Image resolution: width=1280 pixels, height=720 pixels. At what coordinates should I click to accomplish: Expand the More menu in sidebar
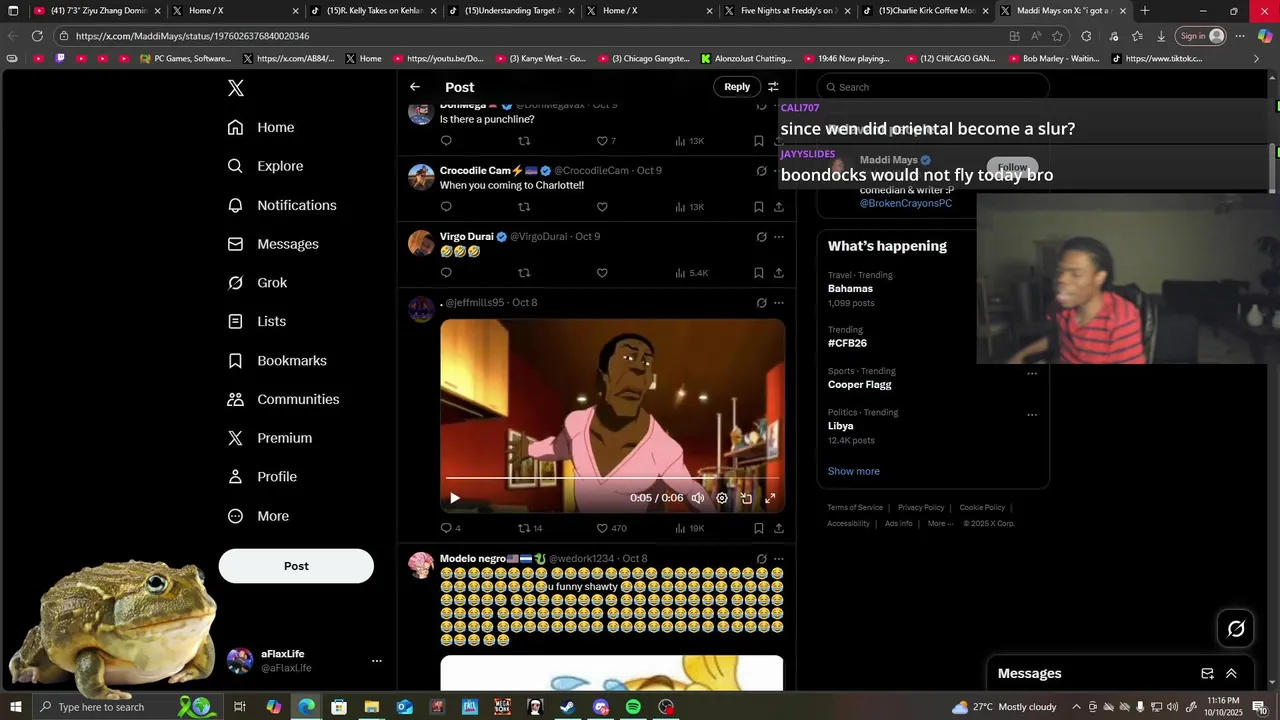[x=258, y=516]
